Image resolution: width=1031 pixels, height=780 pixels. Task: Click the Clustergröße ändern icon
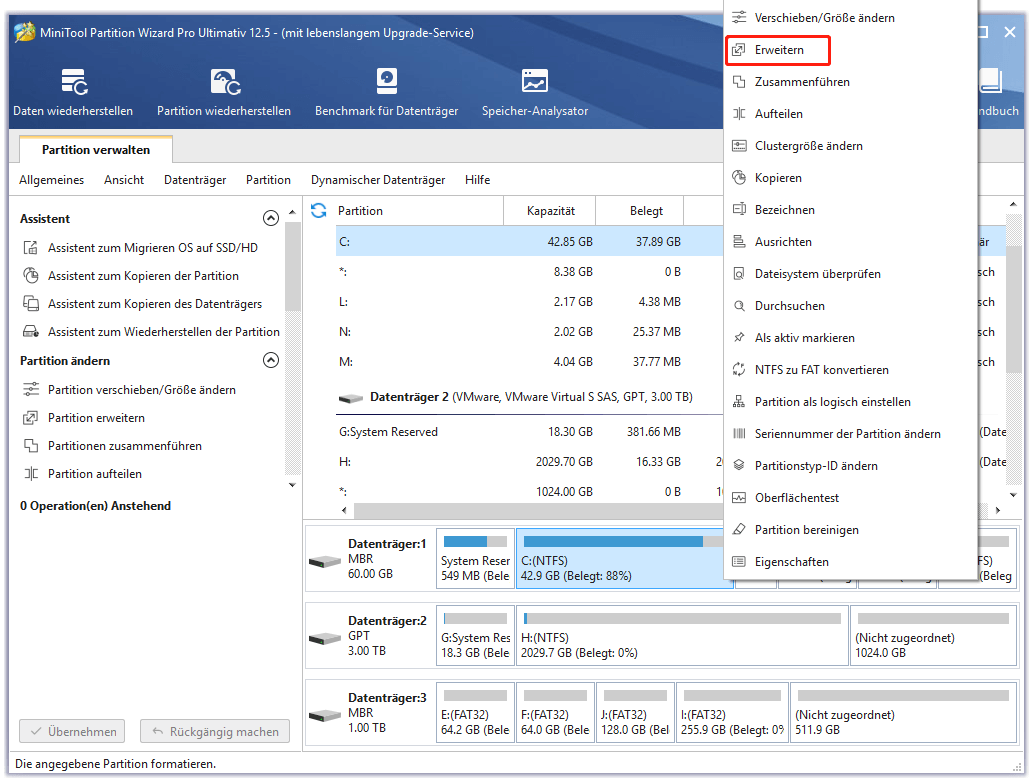pyautogui.click(x=739, y=146)
